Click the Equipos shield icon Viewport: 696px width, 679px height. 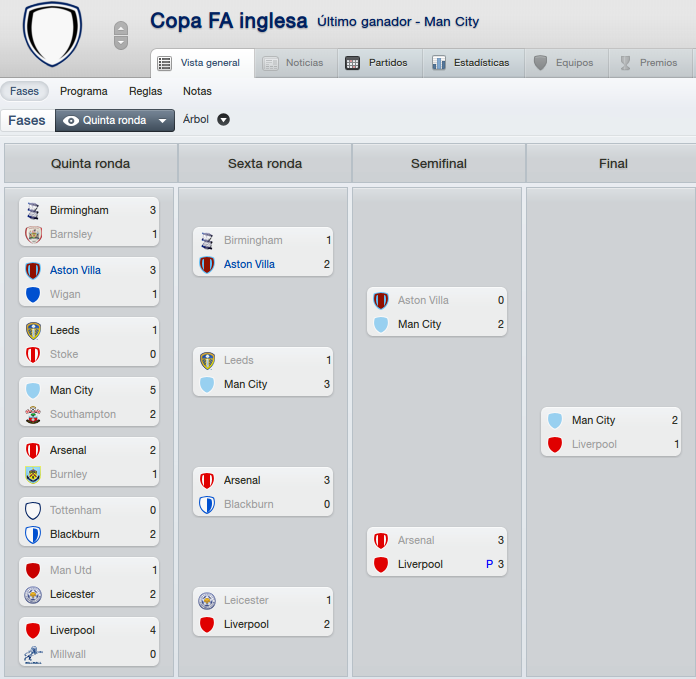coord(540,63)
